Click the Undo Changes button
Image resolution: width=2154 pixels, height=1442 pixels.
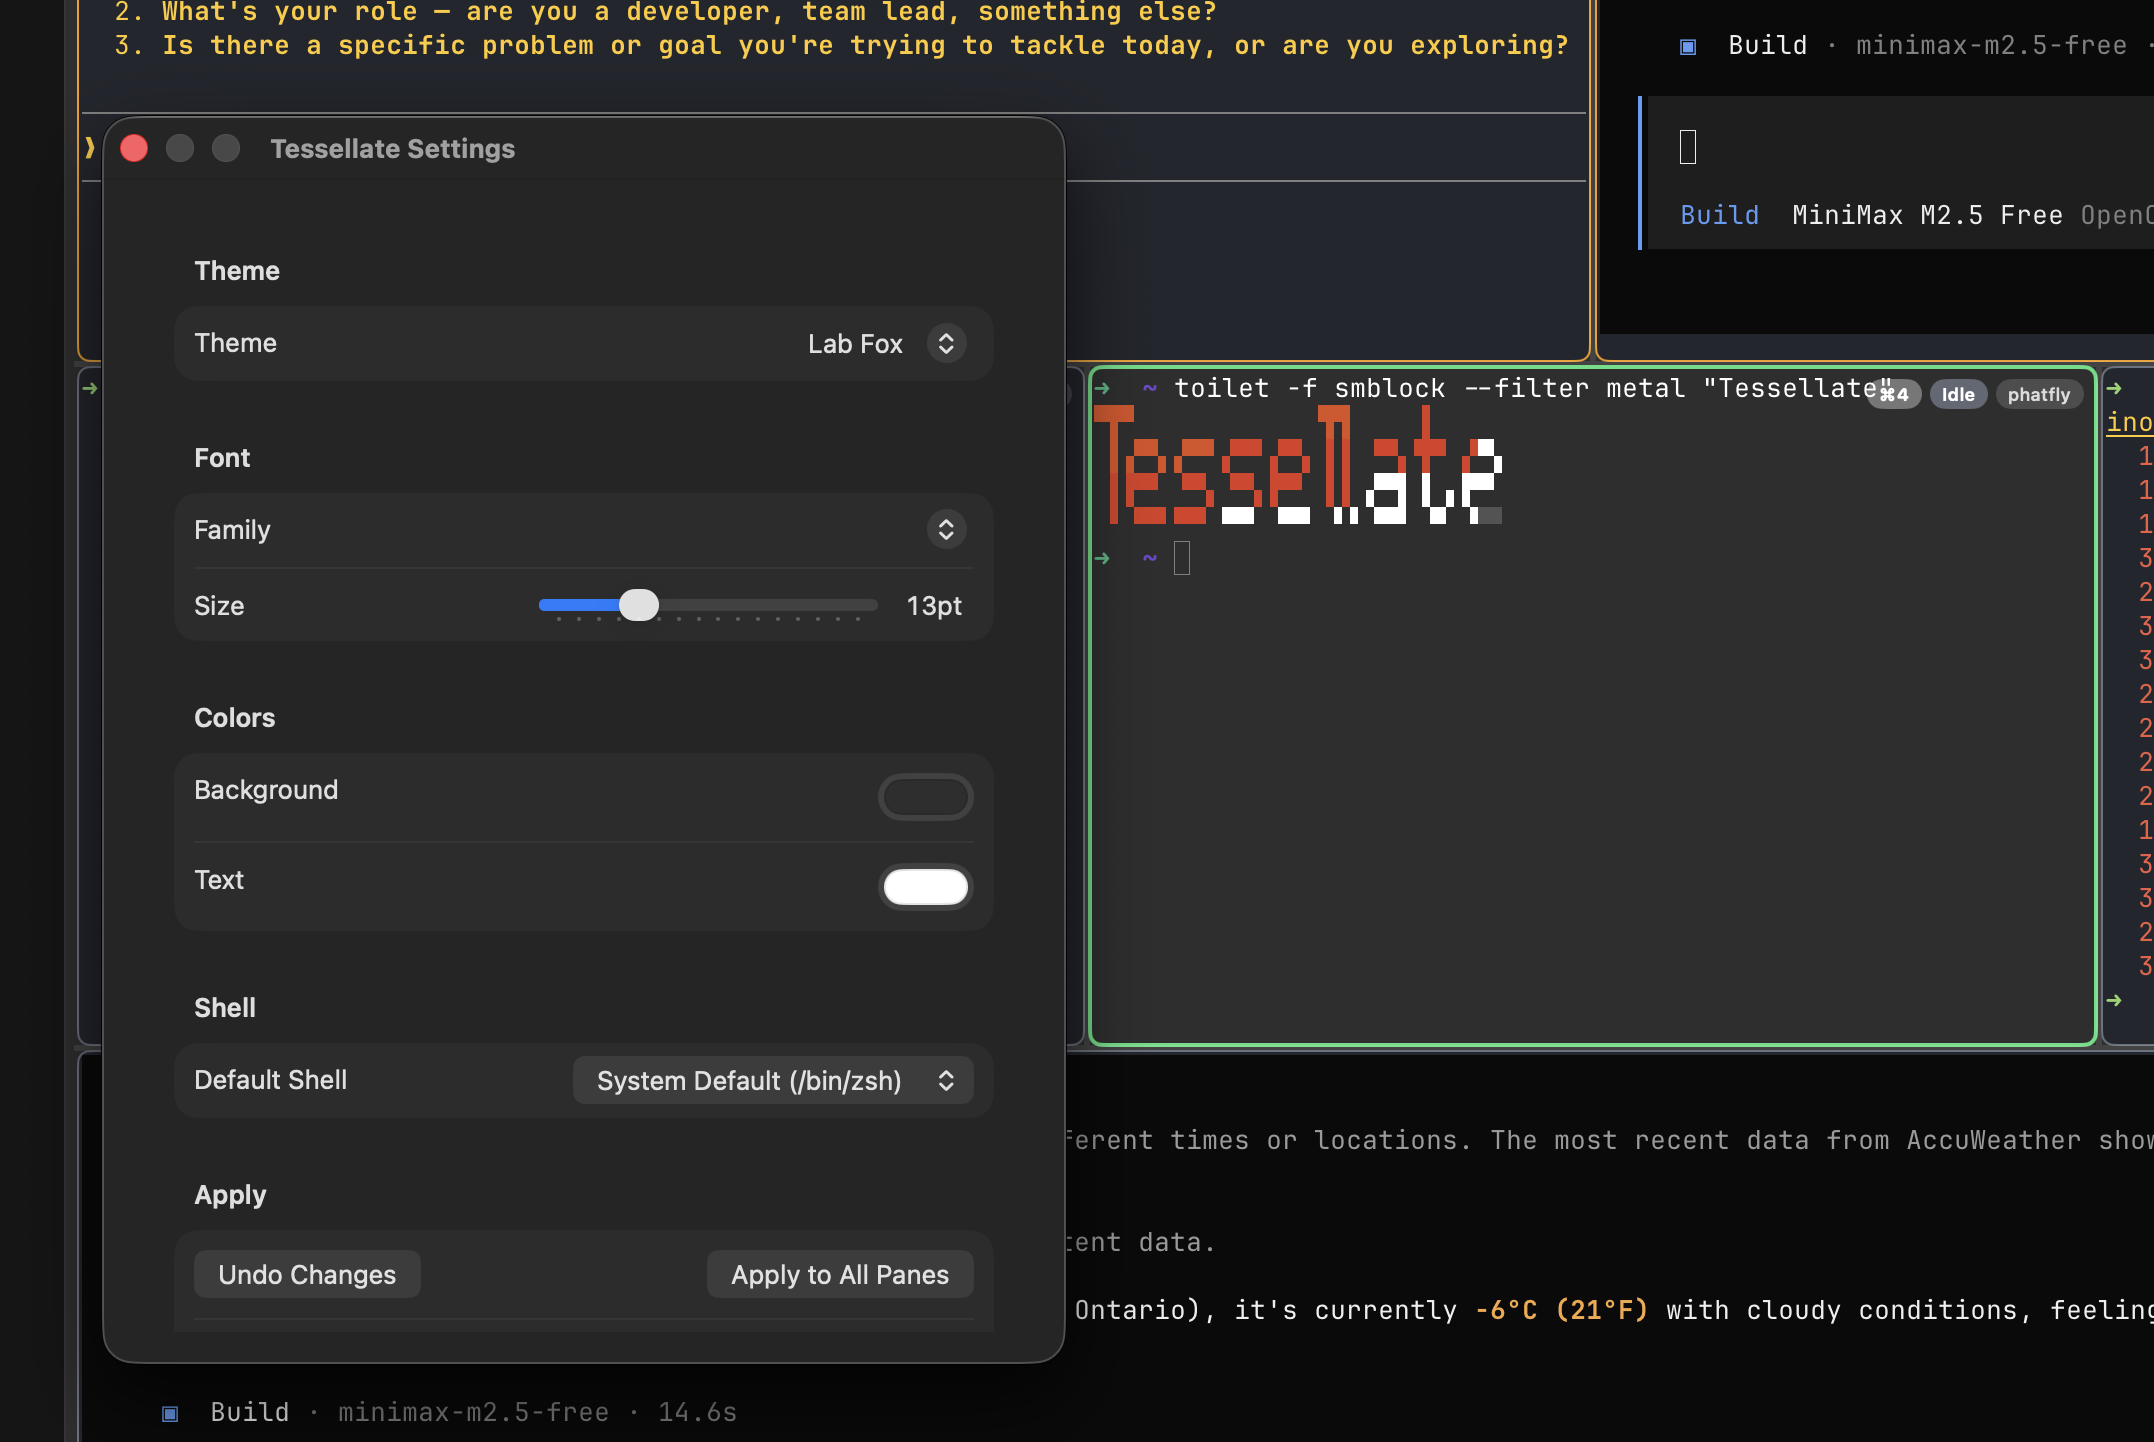coord(307,1274)
